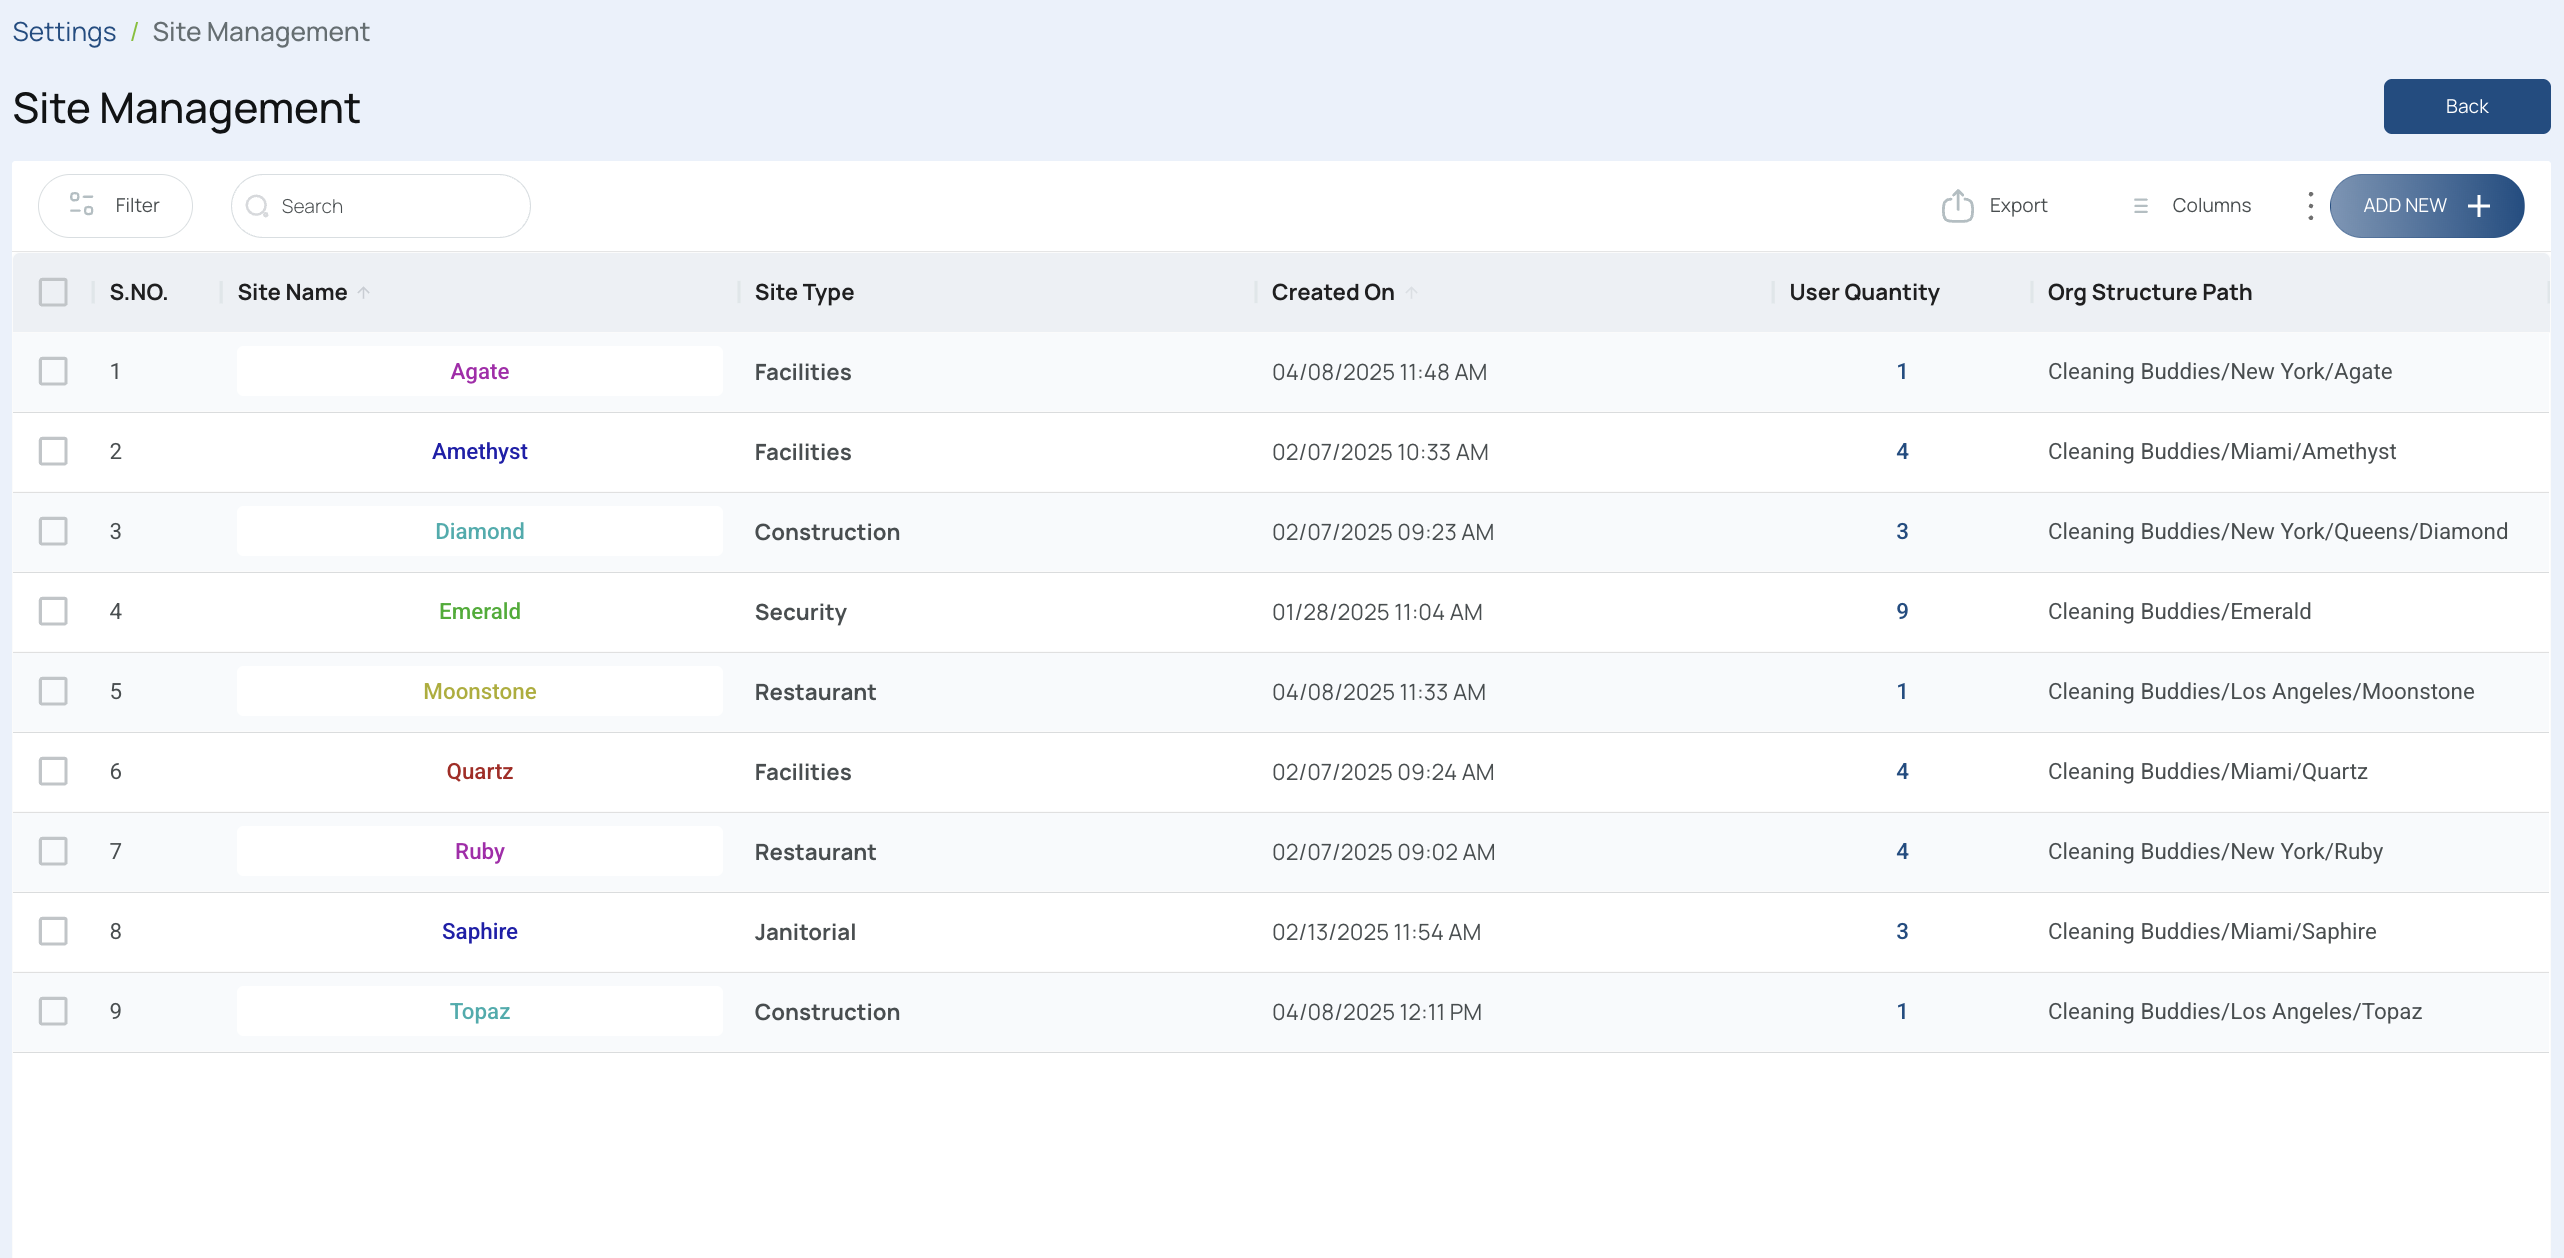Open user quantity 9 for Emerald
The height and width of the screenshot is (1258, 2564).
coord(1902,611)
